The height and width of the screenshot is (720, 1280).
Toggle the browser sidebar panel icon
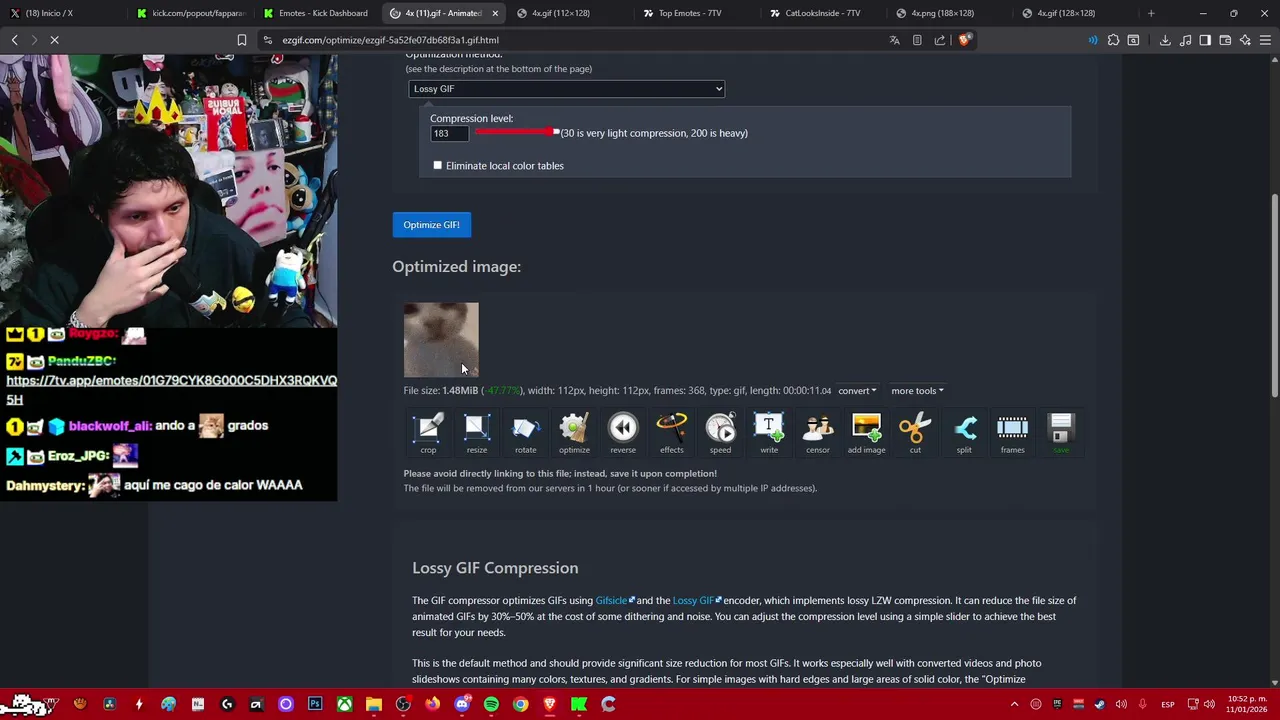pyautogui.click(x=1205, y=40)
